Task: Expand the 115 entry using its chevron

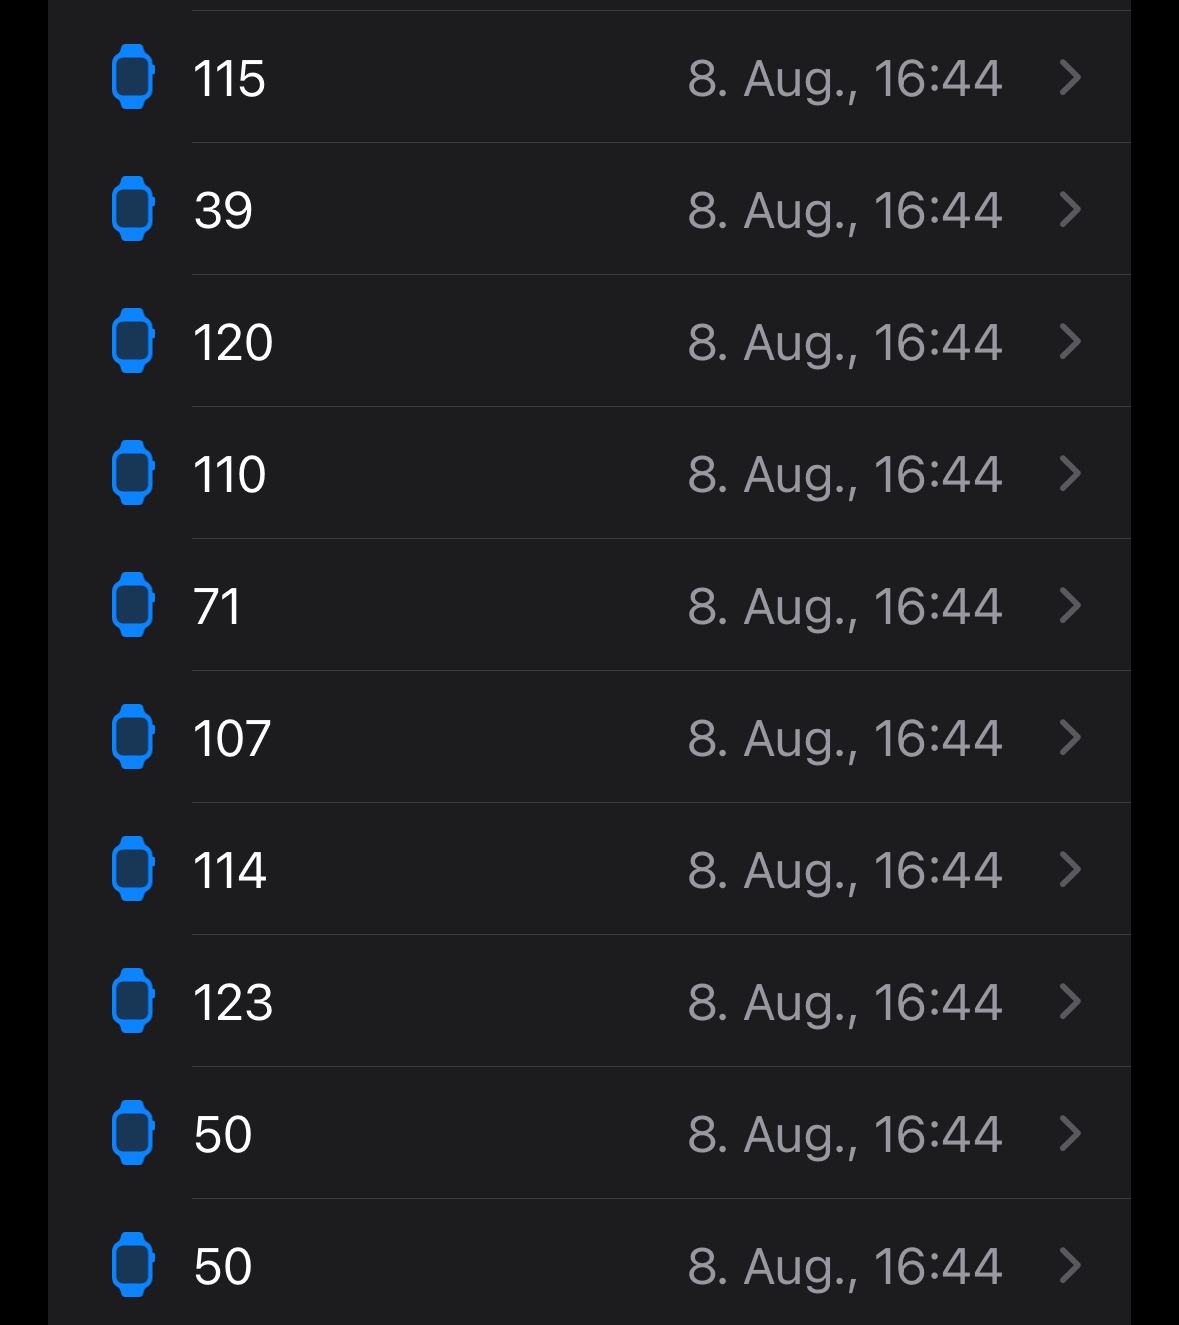Action: 1070,77
